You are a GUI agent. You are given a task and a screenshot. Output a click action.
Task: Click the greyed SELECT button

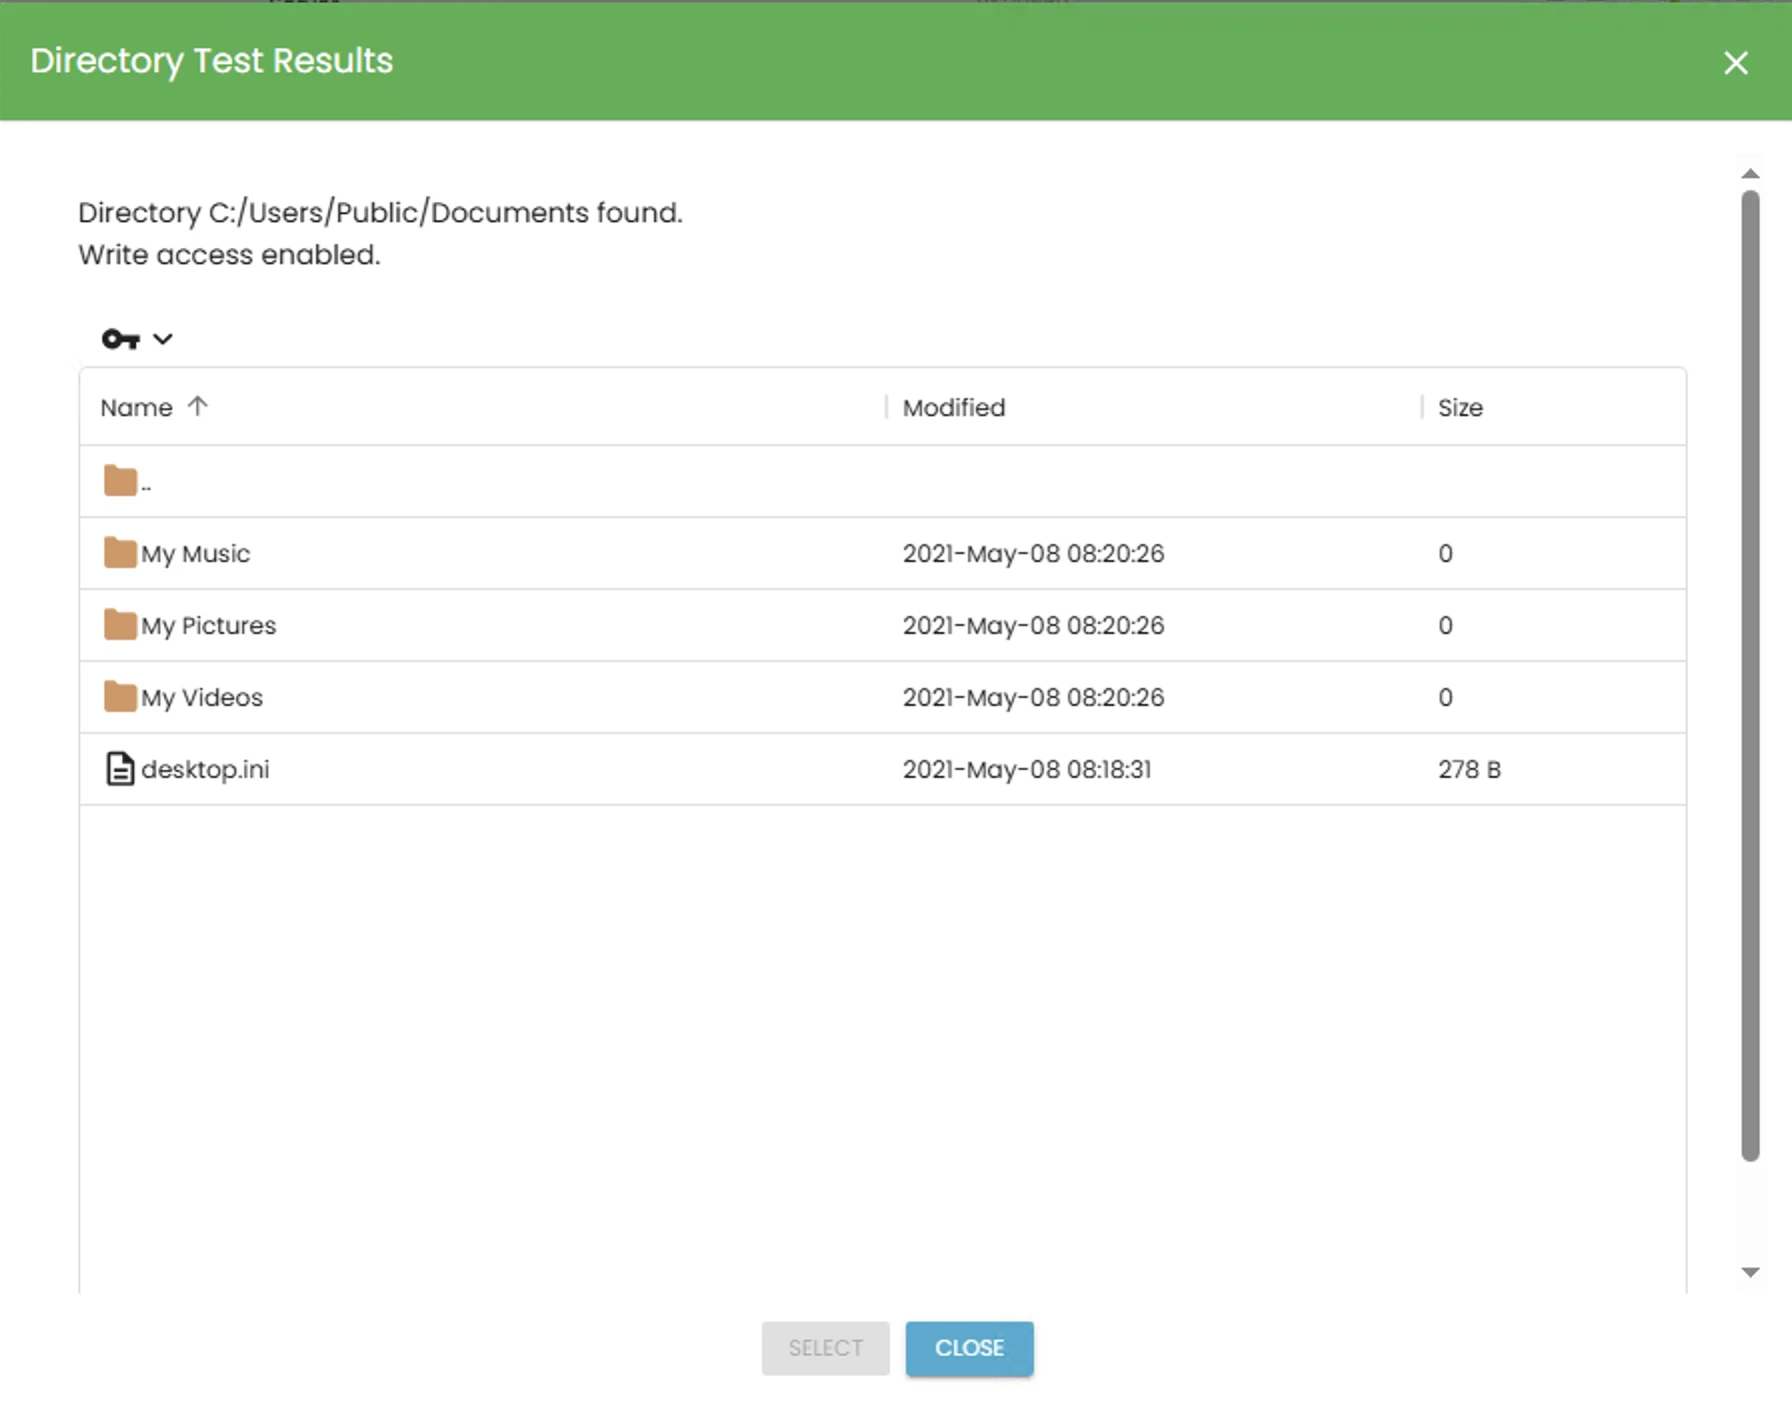[x=825, y=1348]
